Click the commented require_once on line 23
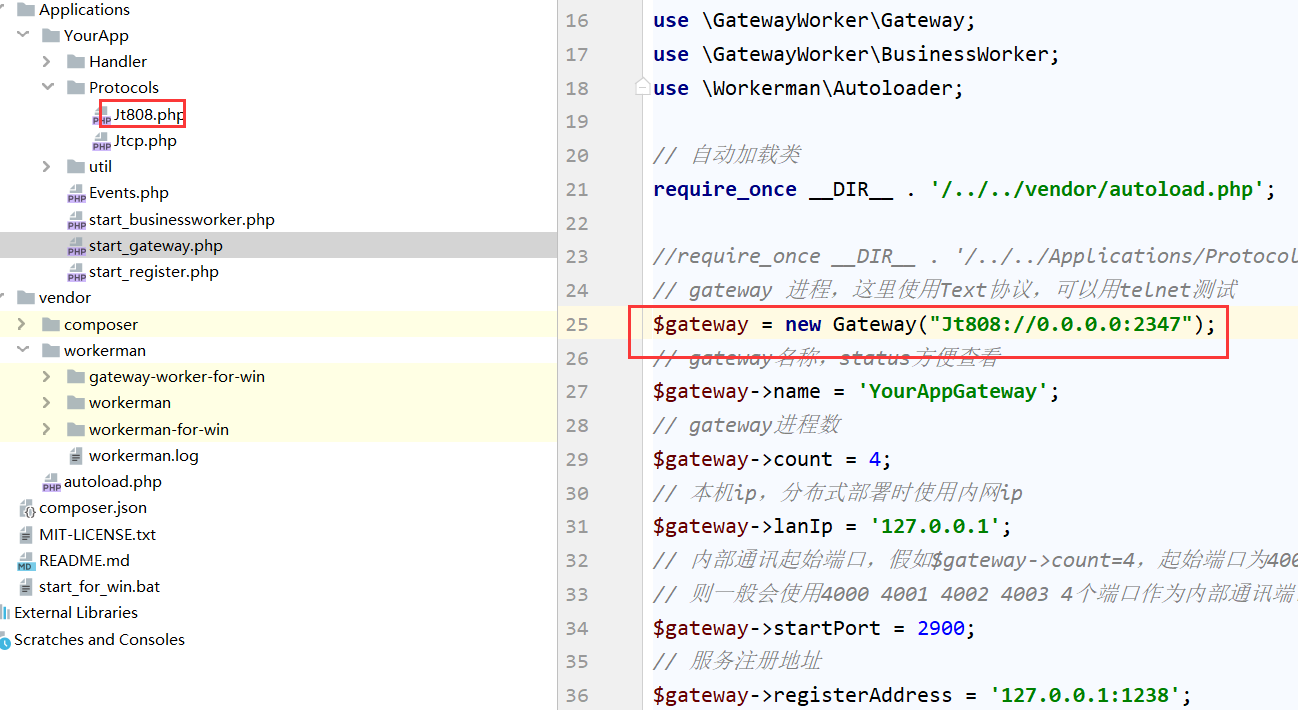The height and width of the screenshot is (710, 1298). point(975,256)
